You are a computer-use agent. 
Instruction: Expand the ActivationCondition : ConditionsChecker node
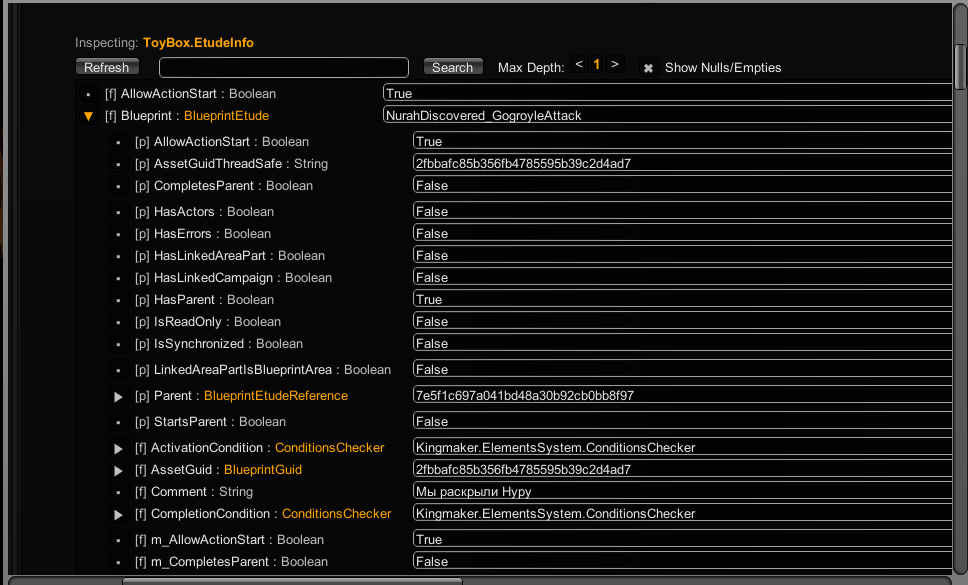(118, 449)
